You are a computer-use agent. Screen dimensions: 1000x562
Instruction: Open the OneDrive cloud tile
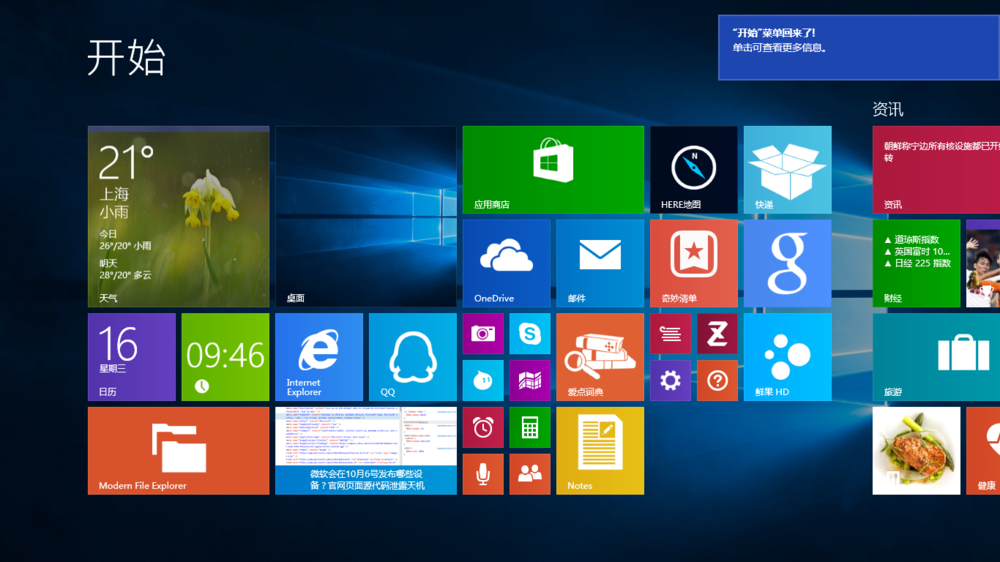click(x=506, y=263)
